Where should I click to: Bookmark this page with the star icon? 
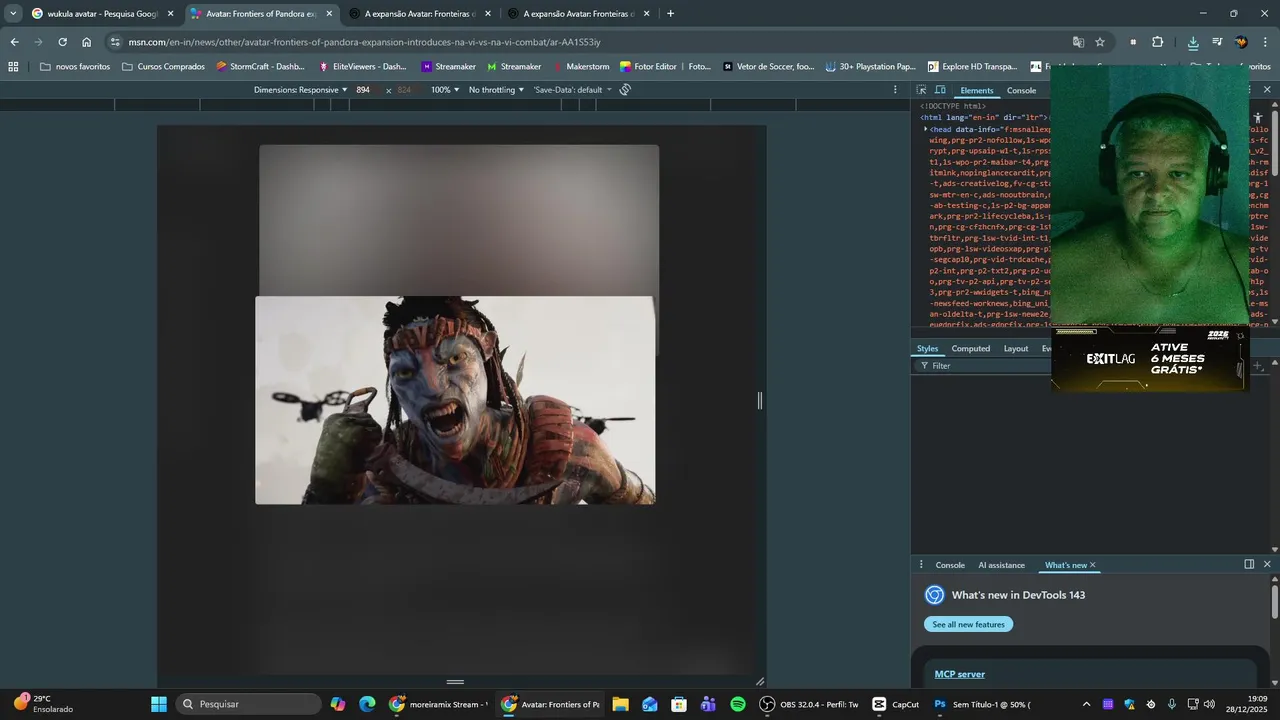(x=1100, y=42)
